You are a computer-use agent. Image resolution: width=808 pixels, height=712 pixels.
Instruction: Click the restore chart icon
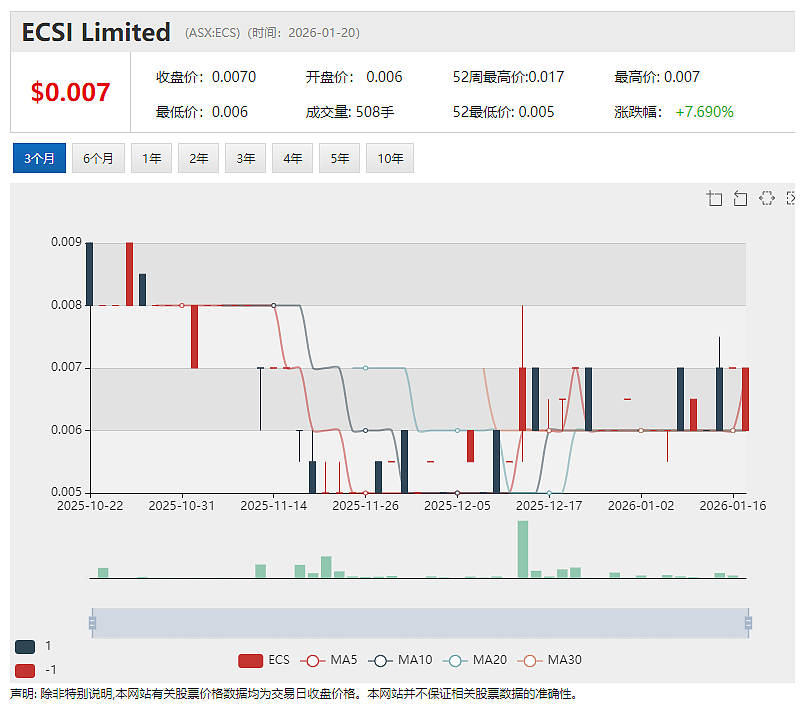pos(767,198)
